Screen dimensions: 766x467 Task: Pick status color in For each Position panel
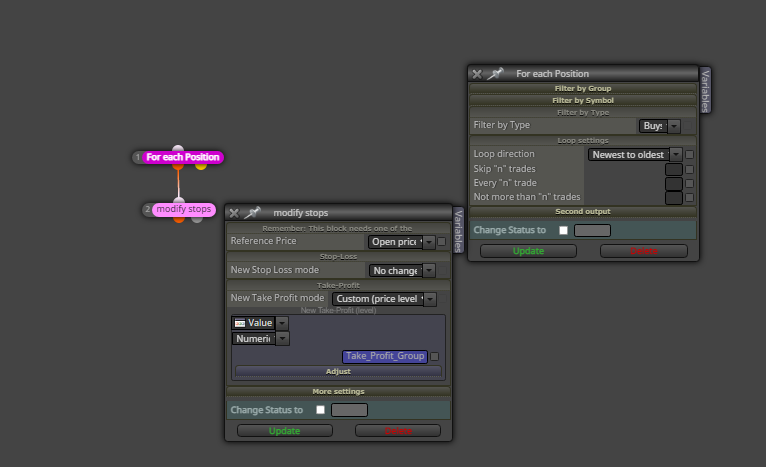tap(592, 231)
